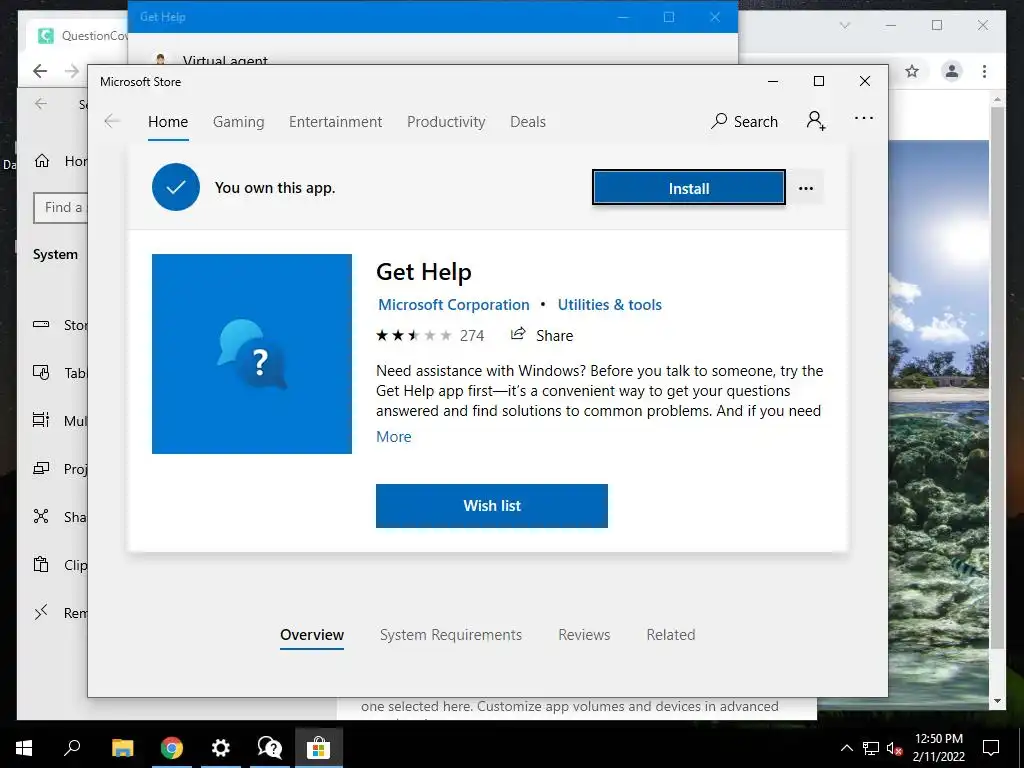Open Chrome three-dot menu
Viewport: 1024px width, 768px height.
(x=984, y=71)
